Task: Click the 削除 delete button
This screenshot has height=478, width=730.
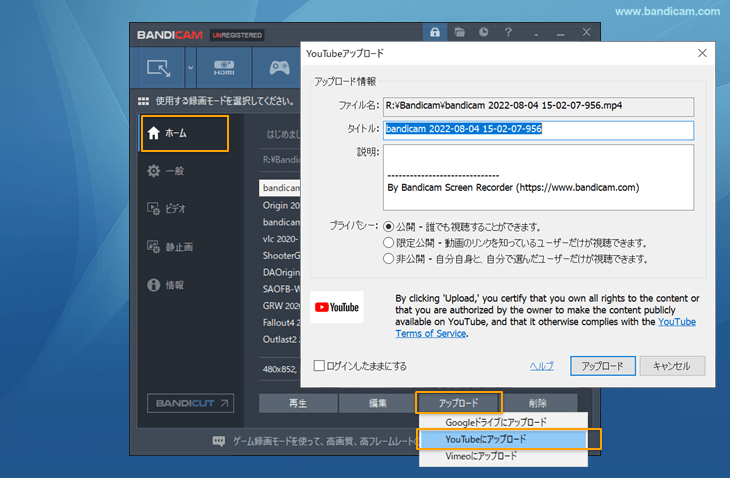Action: coord(538,403)
